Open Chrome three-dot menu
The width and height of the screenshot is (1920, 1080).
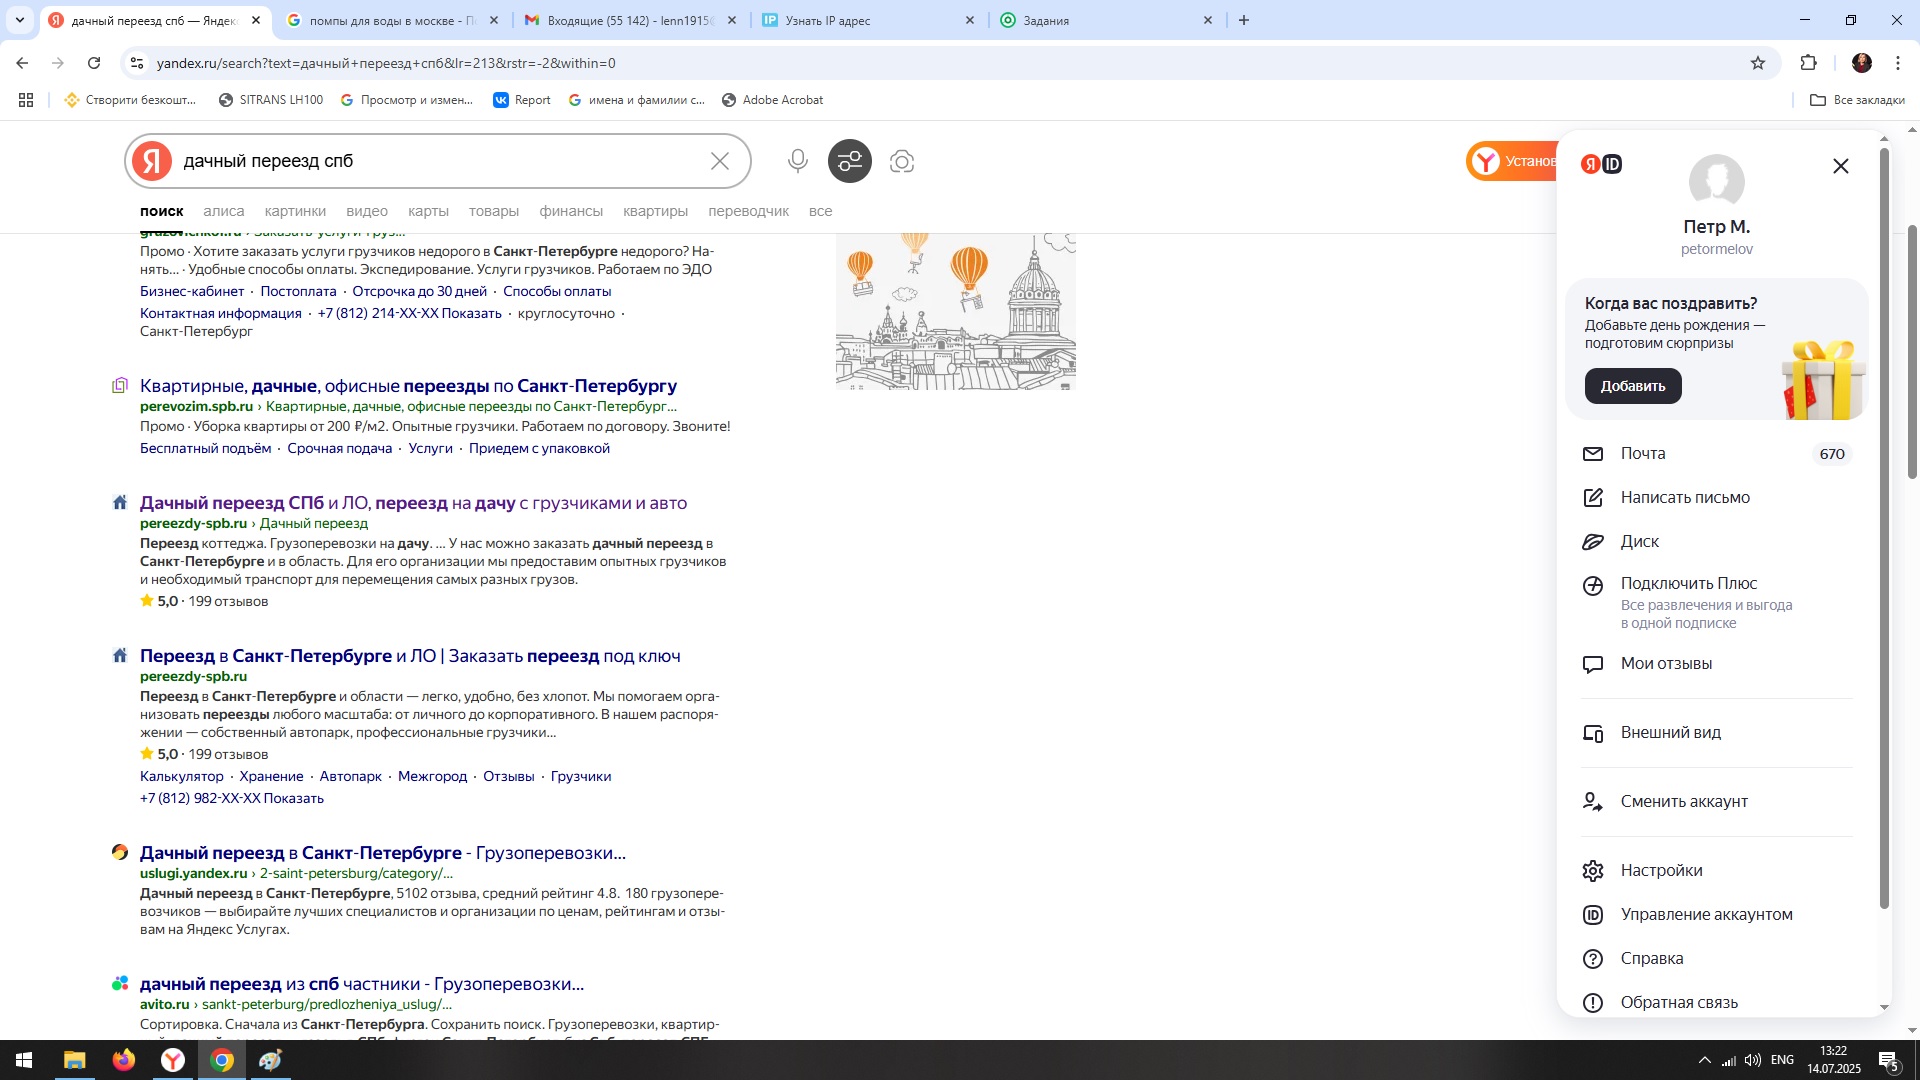click(1897, 63)
